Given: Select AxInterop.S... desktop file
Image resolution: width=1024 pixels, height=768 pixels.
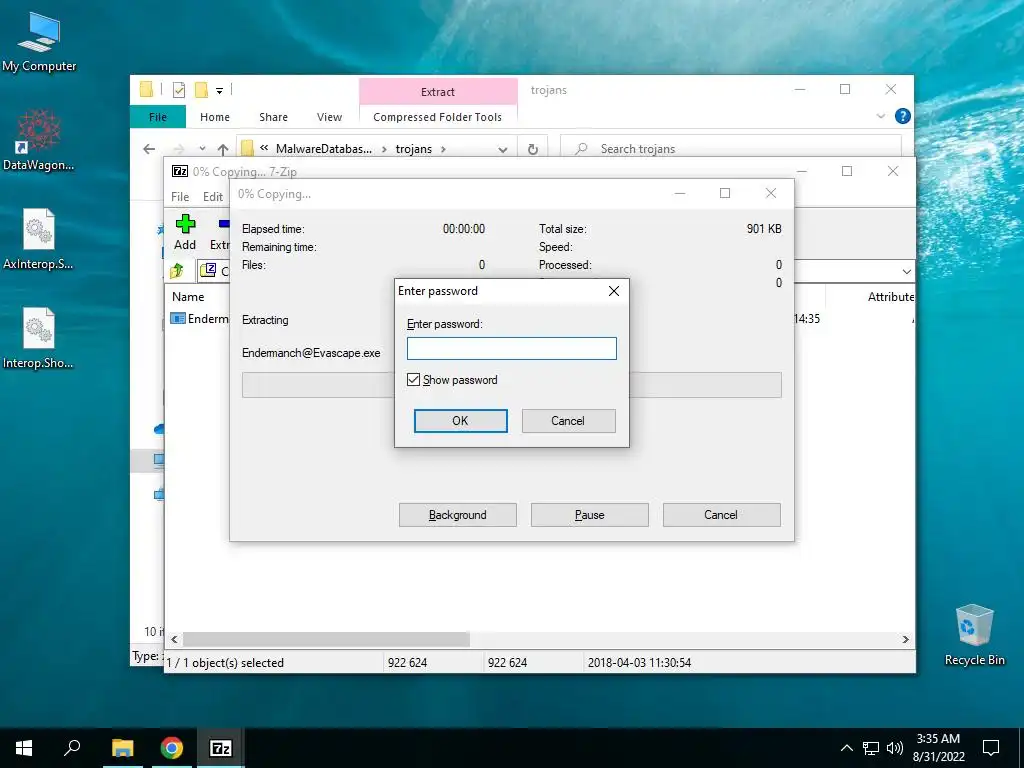Looking at the screenshot, I should [39, 239].
